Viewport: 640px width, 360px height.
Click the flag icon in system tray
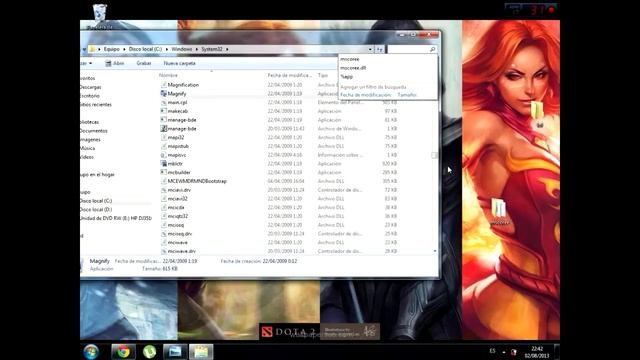(x=514, y=352)
